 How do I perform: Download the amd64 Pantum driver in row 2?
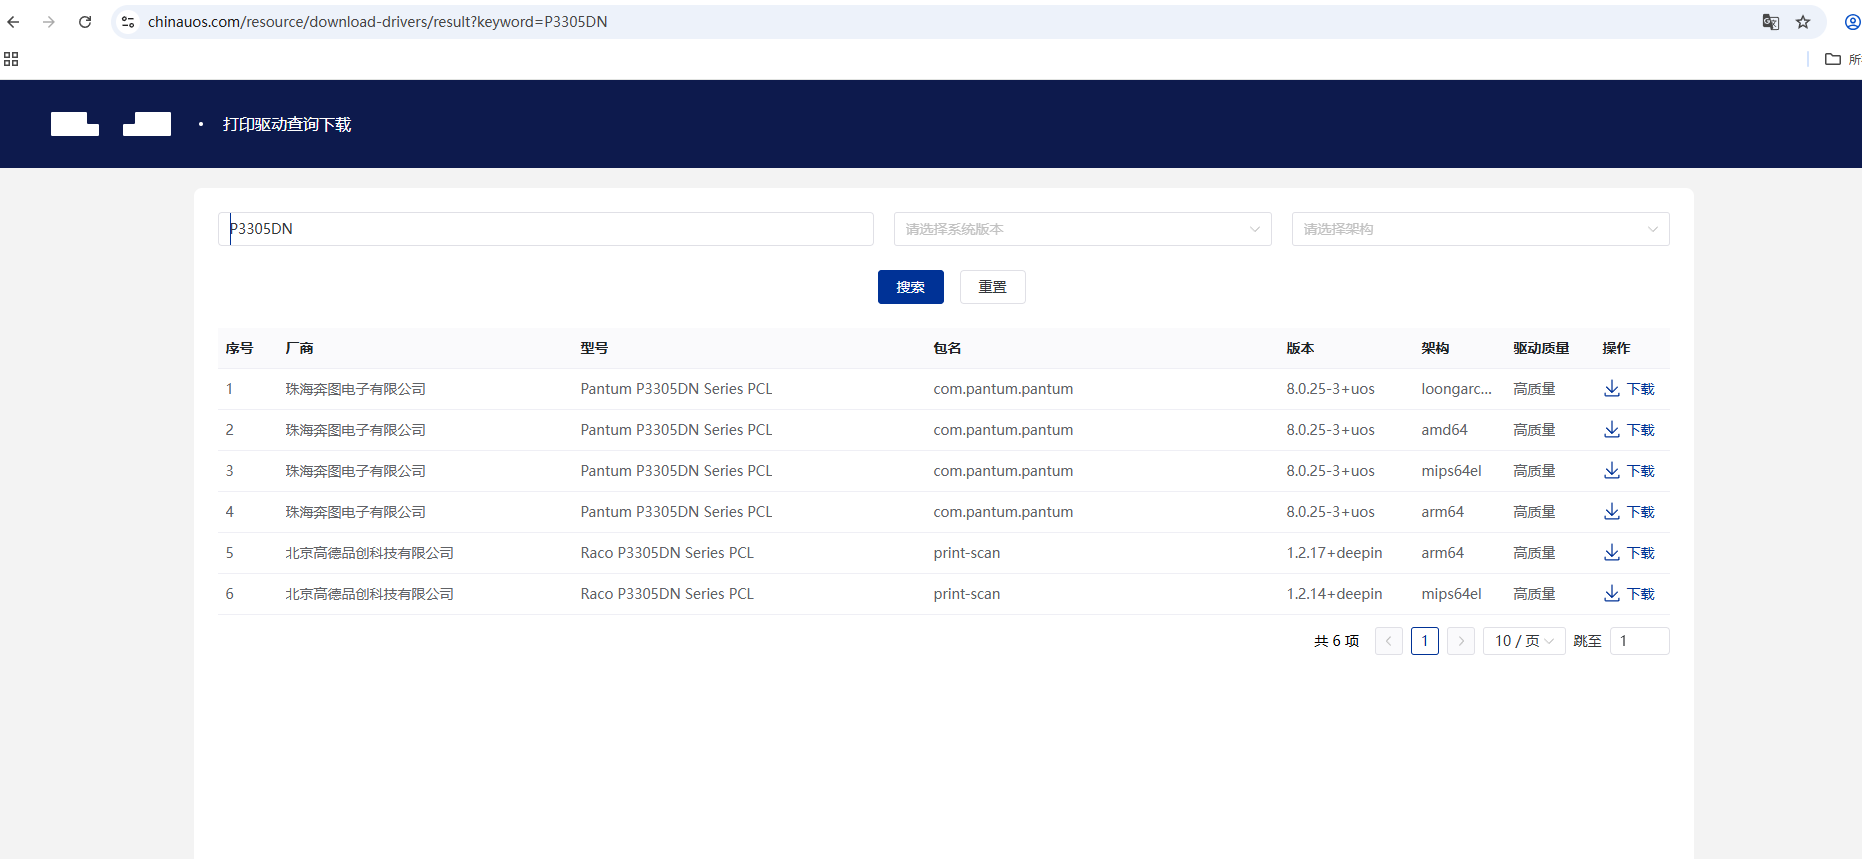click(x=1629, y=430)
